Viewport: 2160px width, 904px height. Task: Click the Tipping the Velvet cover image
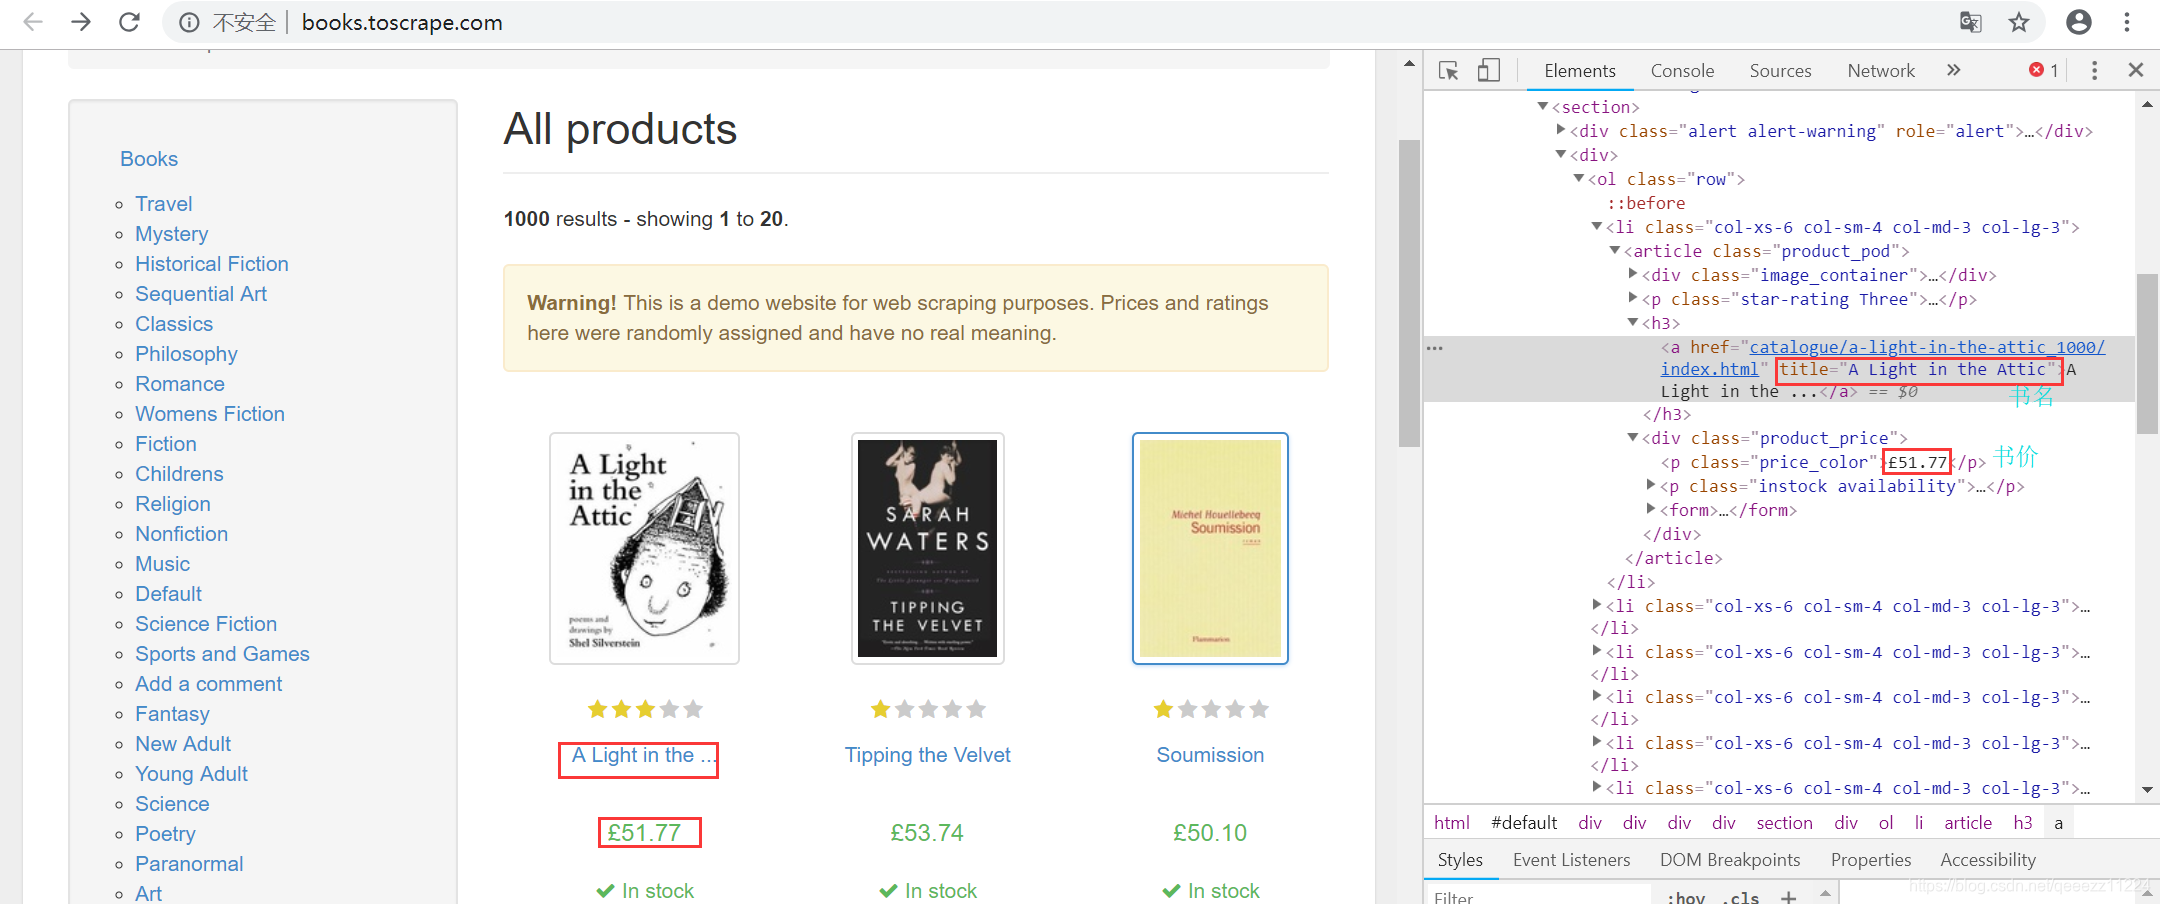pos(927,548)
